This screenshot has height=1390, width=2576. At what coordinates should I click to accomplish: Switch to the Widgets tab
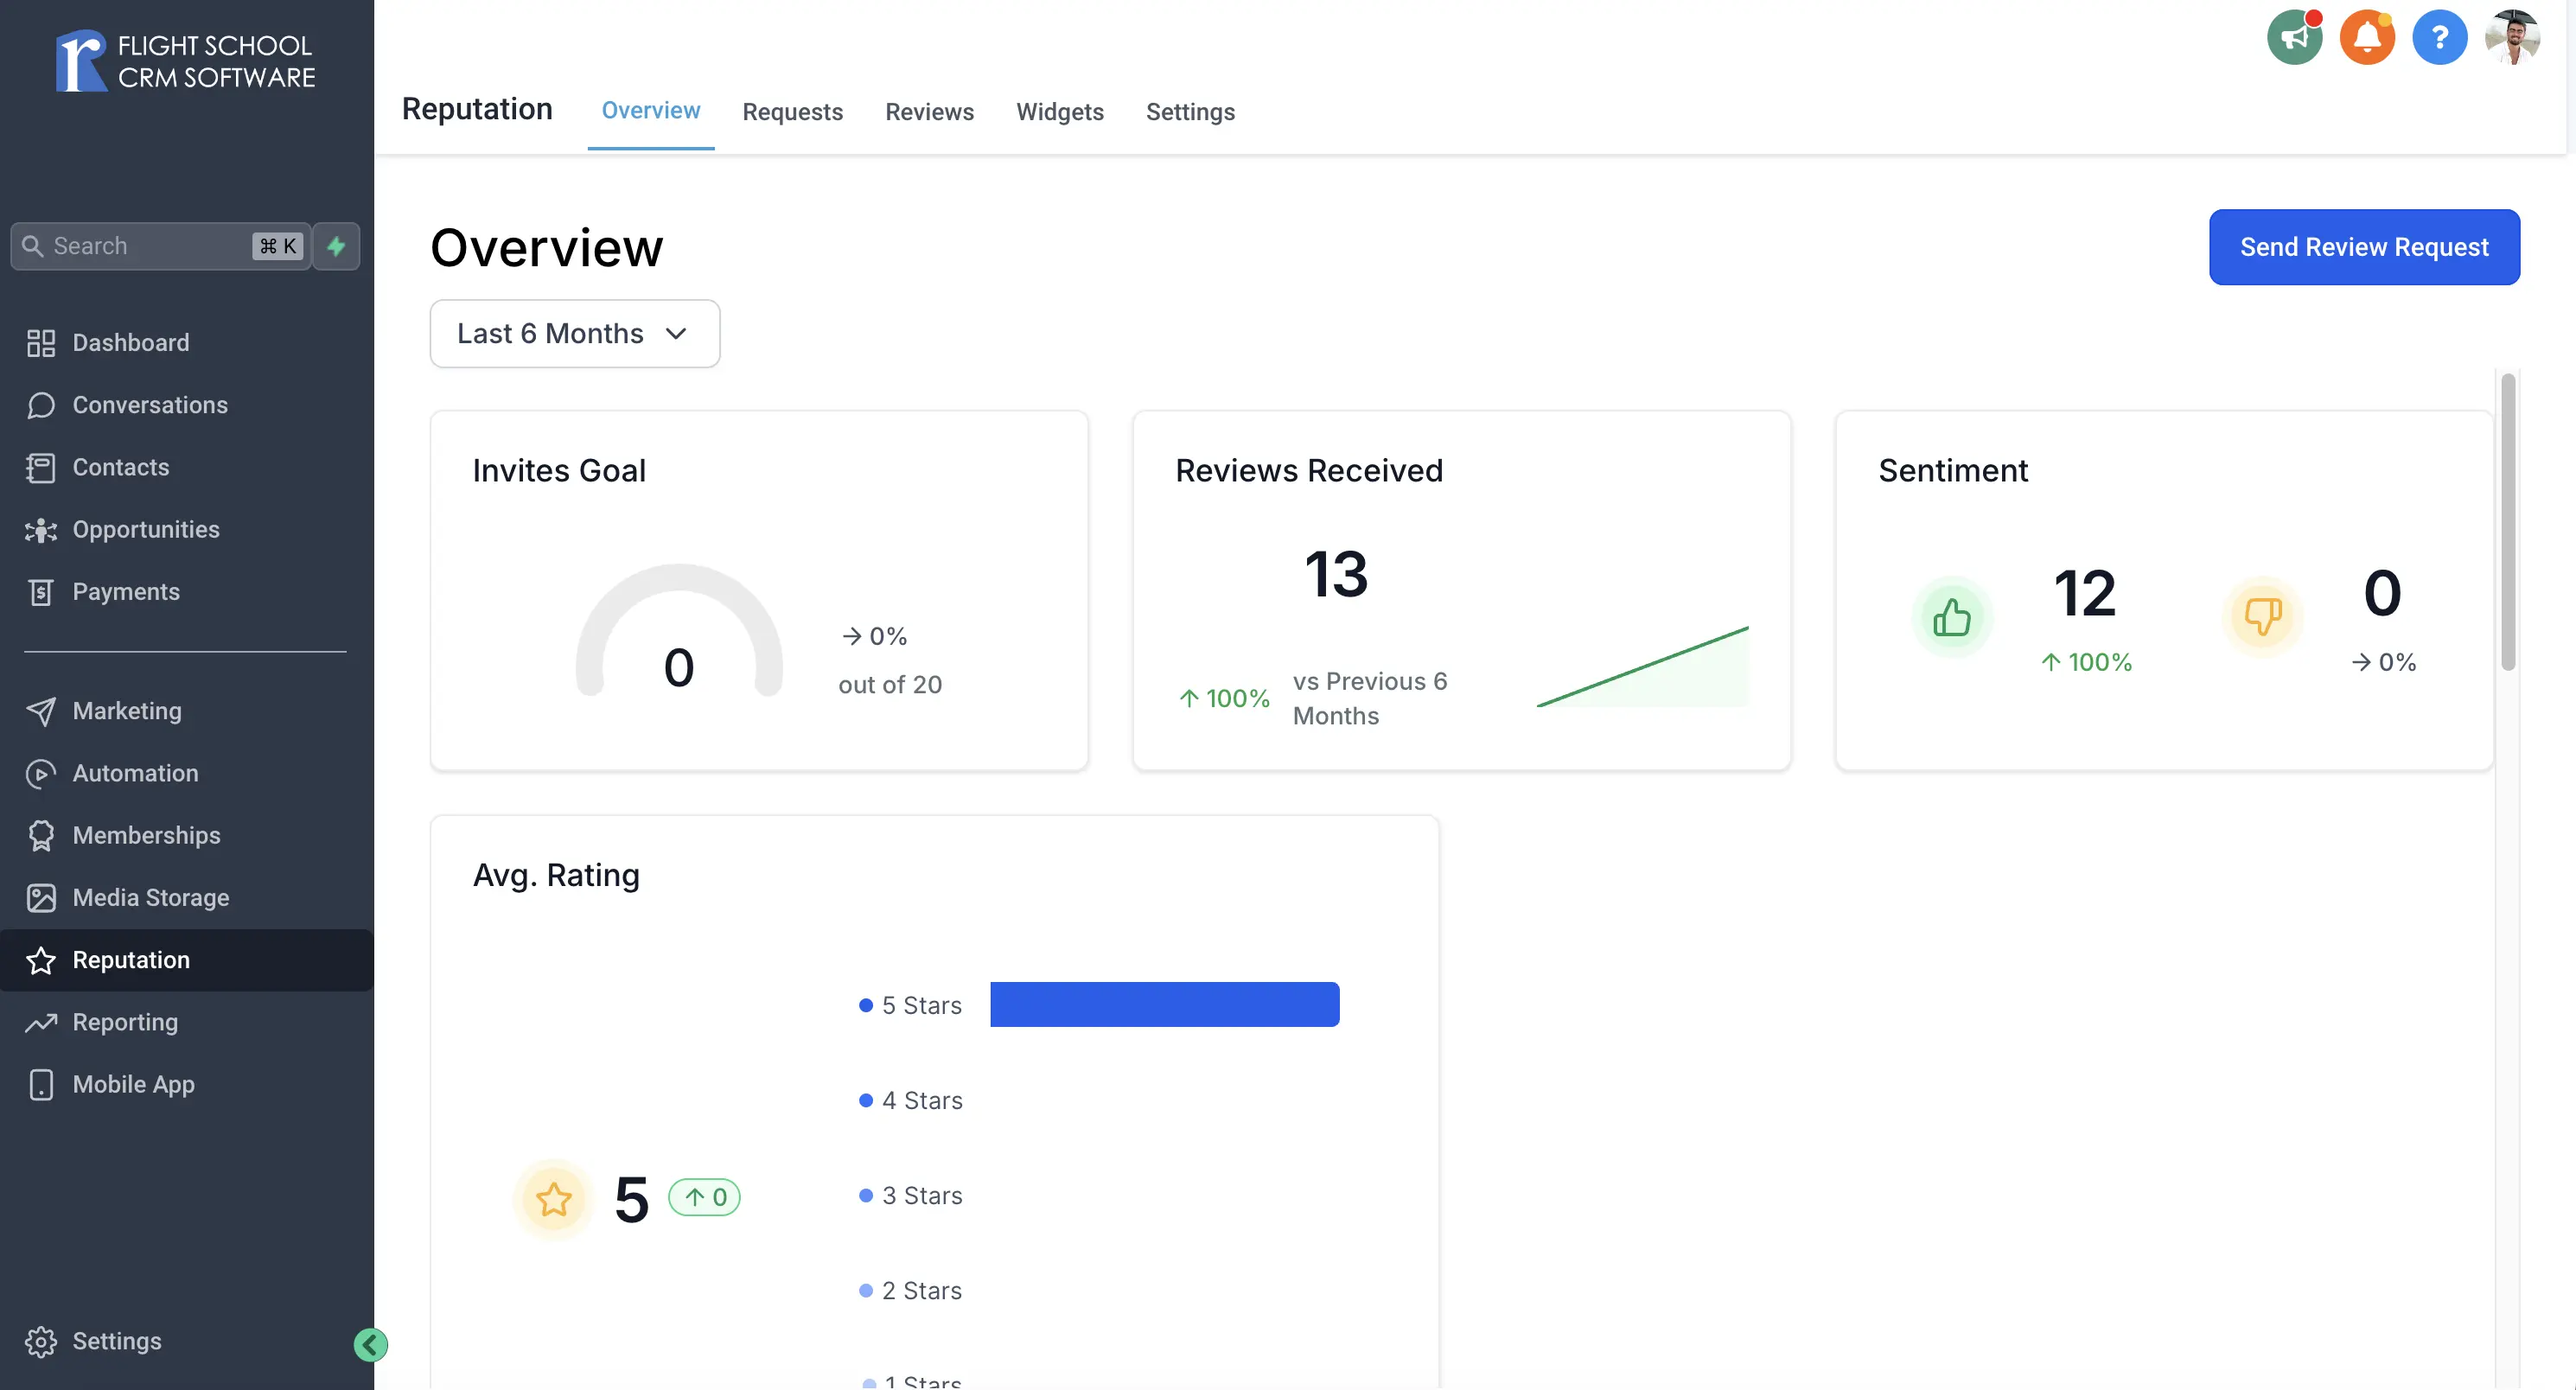point(1060,112)
